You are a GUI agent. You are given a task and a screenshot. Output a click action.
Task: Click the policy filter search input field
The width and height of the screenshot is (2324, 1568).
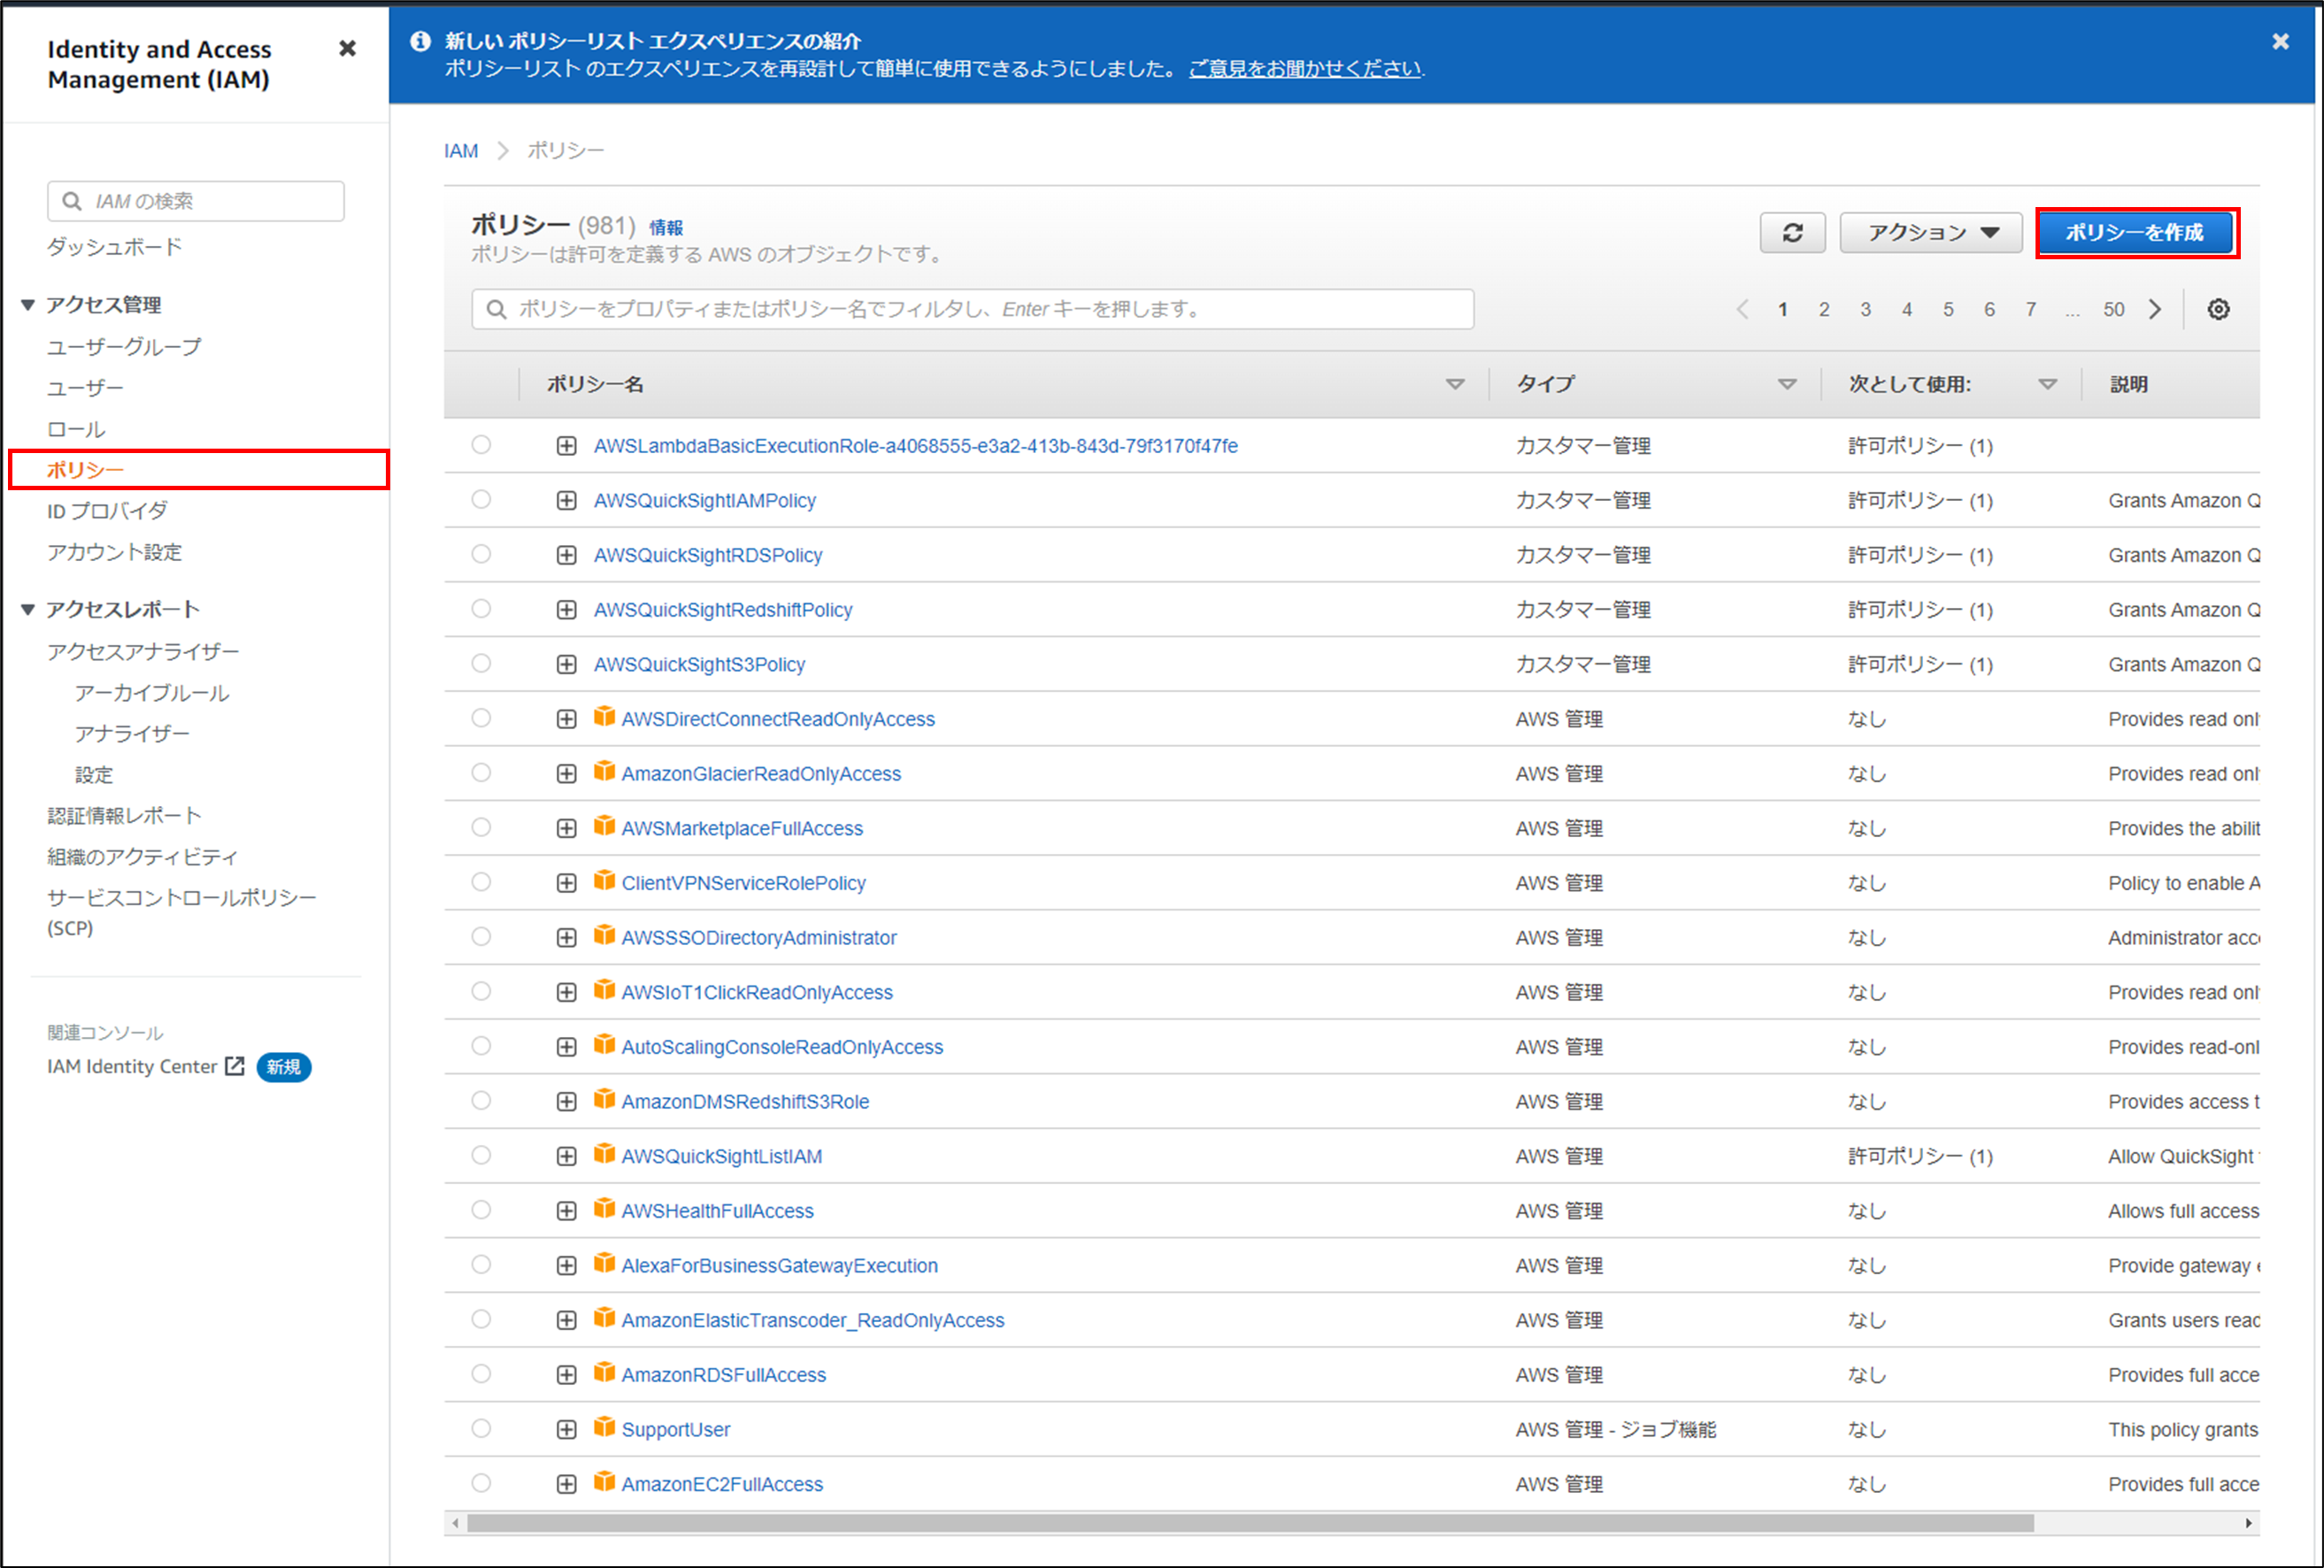(x=972, y=309)
